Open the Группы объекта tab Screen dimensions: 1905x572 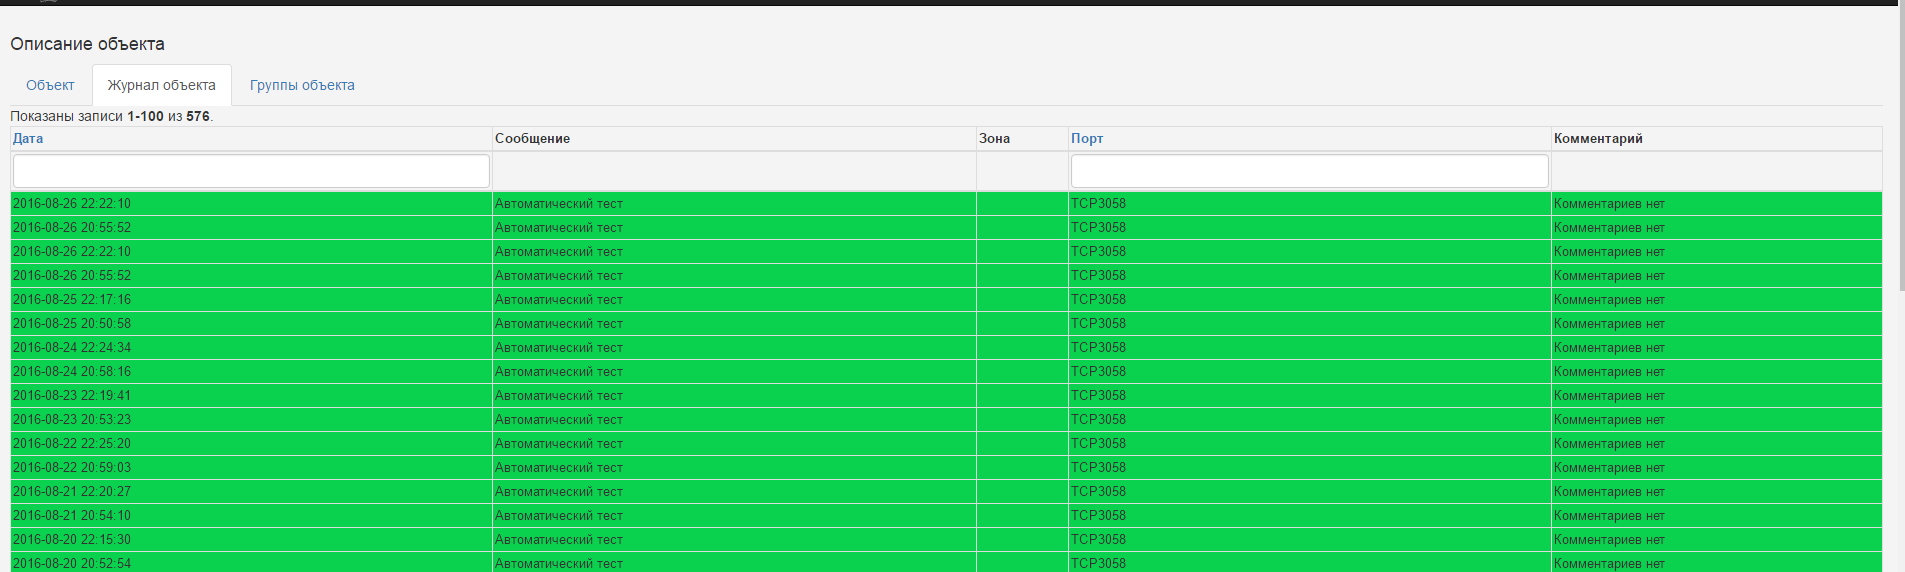302,85
